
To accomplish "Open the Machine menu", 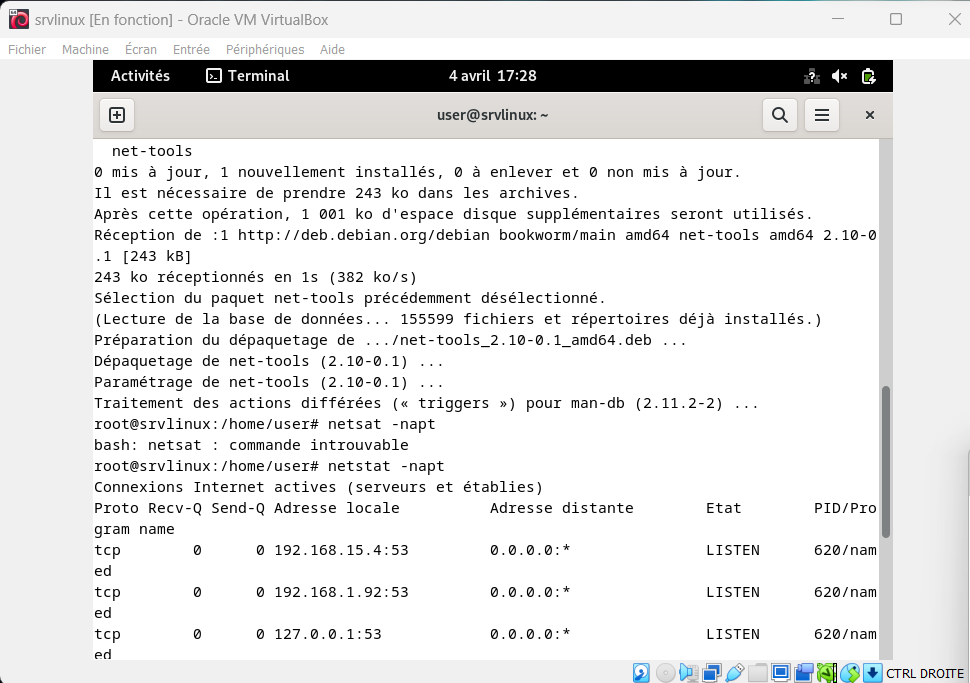I will (x=85, y=49).
